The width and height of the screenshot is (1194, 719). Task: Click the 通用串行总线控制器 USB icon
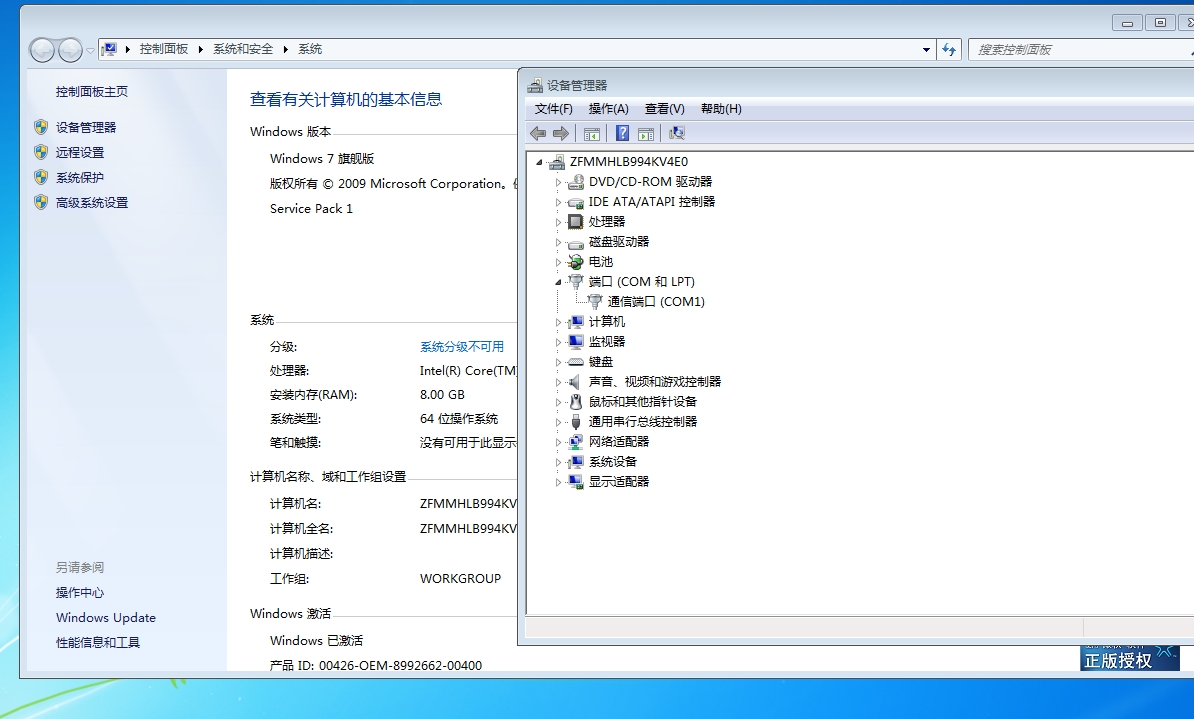coord(576,422)
